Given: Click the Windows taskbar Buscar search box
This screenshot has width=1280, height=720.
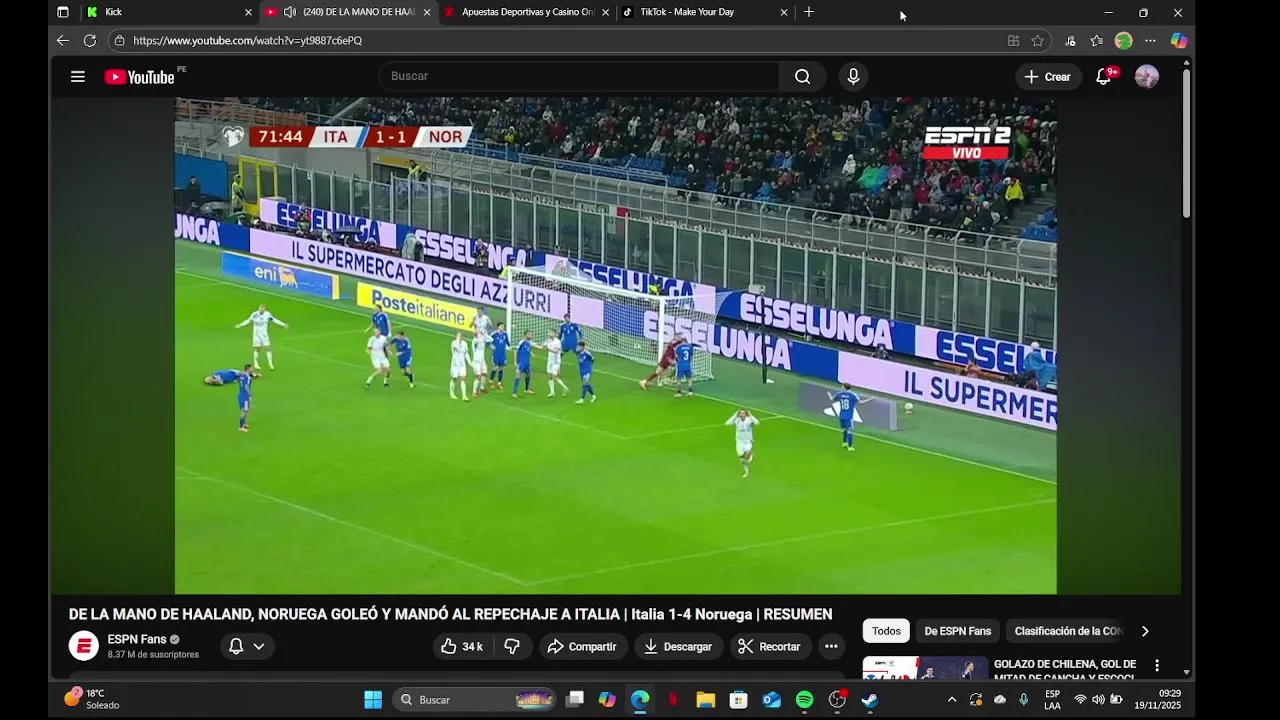Looking at the screenshot, I should [x=476, y=700].
